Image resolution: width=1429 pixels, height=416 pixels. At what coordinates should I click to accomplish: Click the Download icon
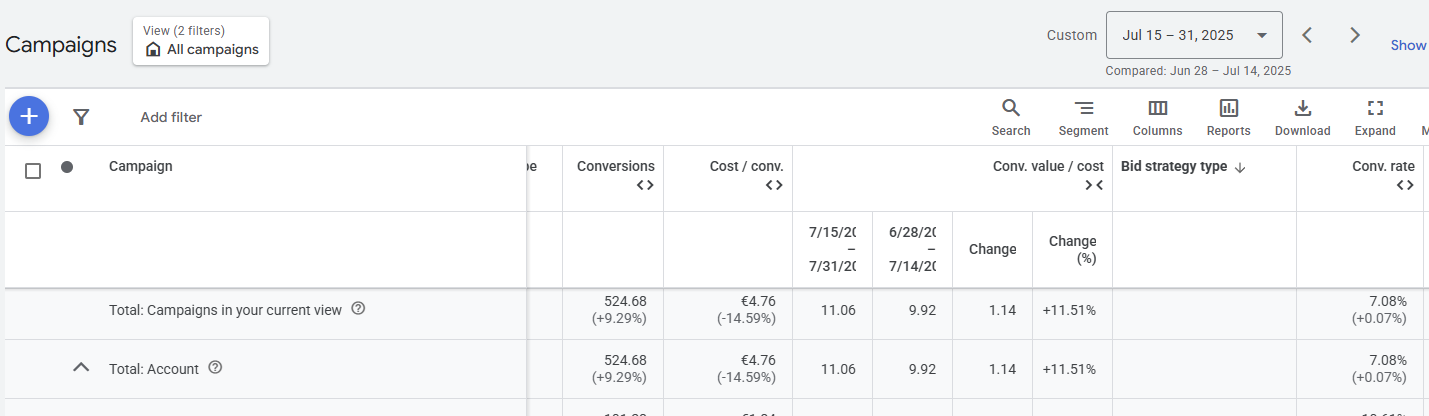pos(1302,117)
